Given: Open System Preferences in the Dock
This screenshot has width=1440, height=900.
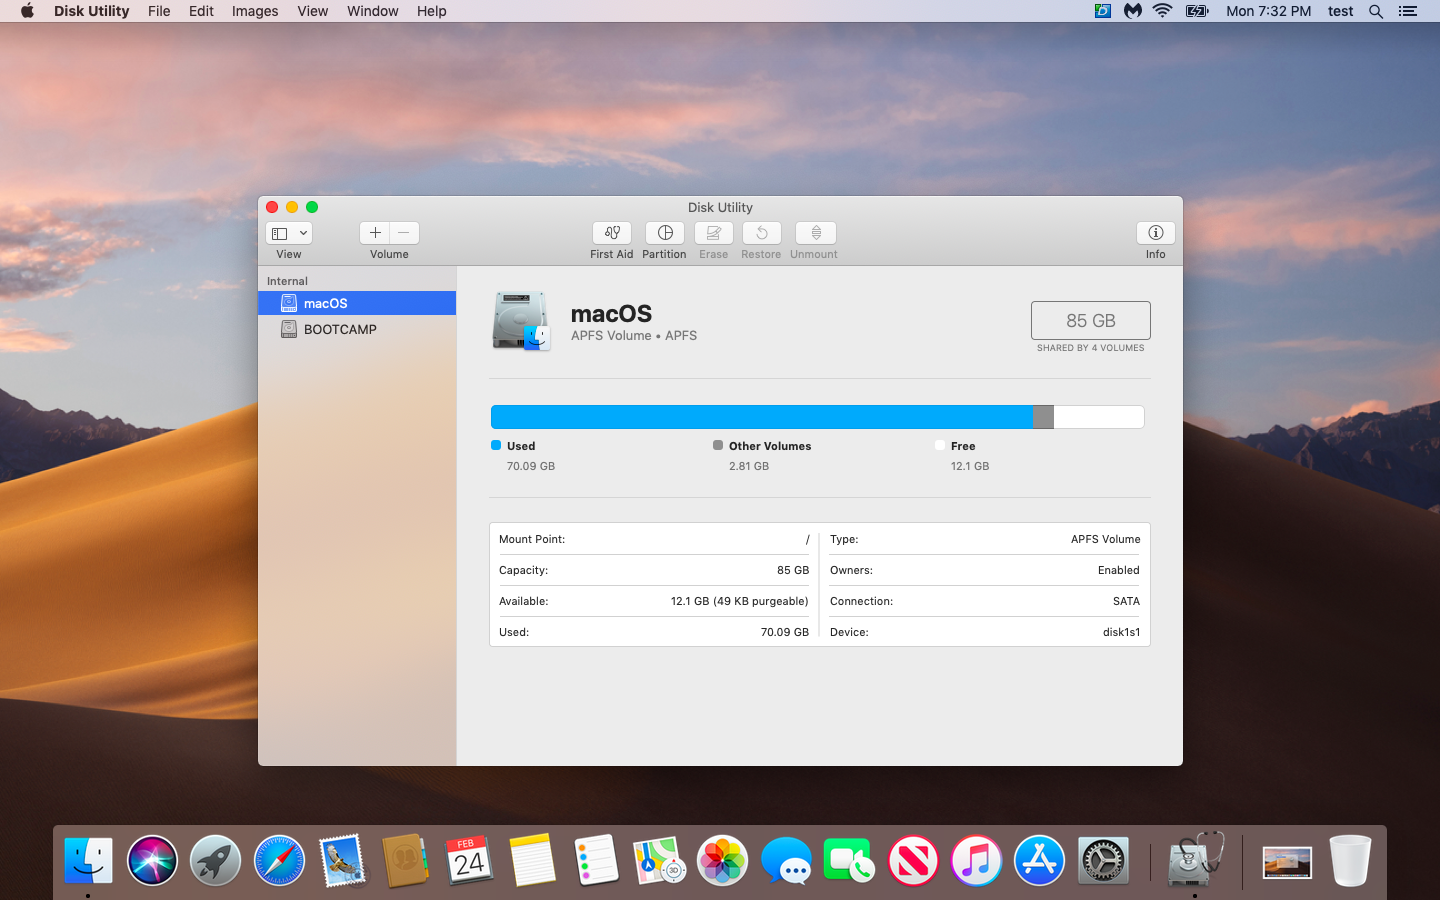Looking at the screenshot, I should 1103,860.
